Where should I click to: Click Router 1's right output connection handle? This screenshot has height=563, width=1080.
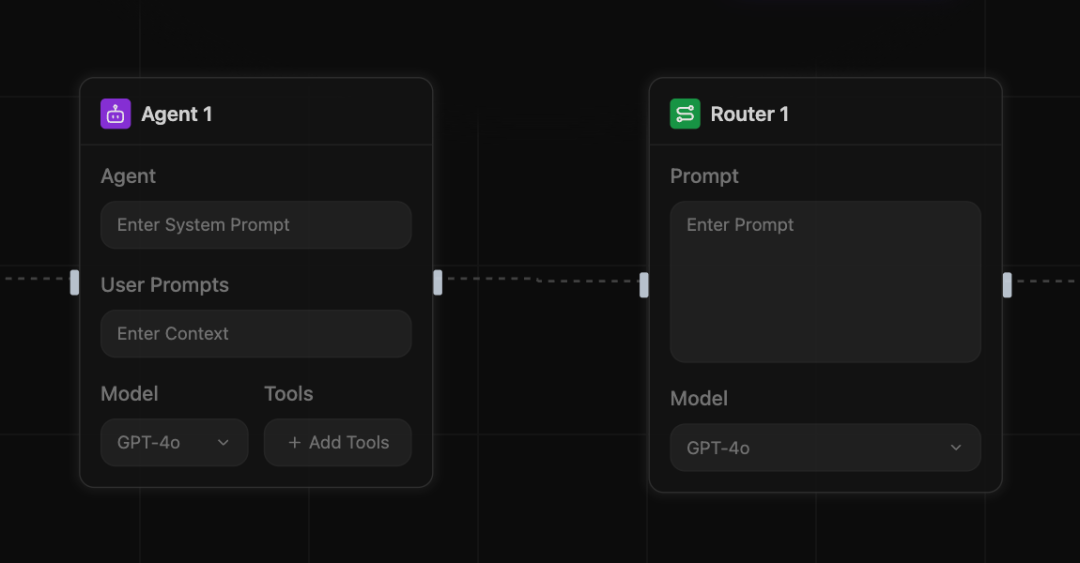tap(1007, 285)
